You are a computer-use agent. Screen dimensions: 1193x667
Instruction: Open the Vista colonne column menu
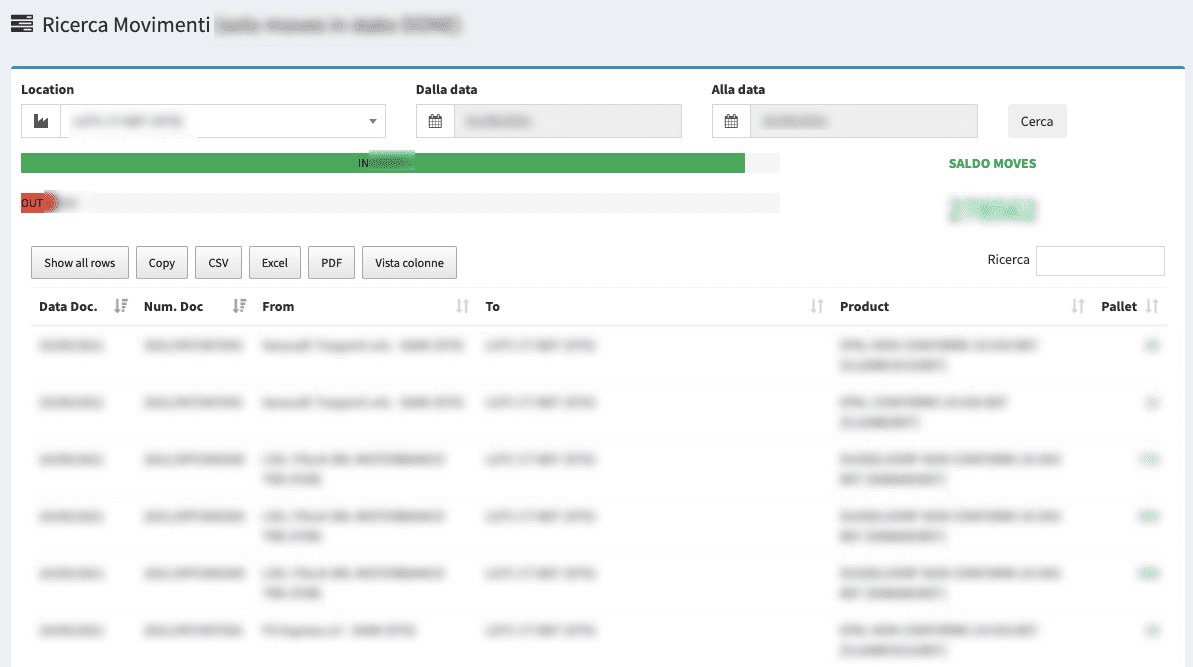tap(409, 263)
